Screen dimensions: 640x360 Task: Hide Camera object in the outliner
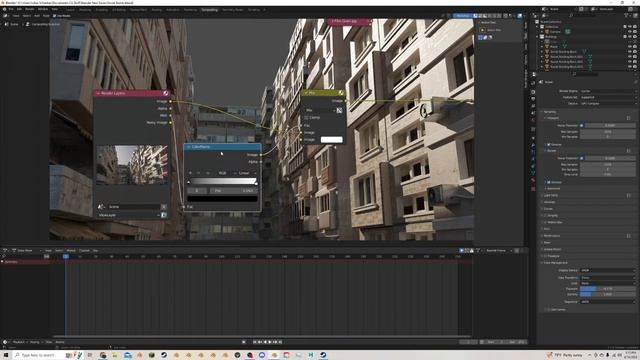pos(629,31)
